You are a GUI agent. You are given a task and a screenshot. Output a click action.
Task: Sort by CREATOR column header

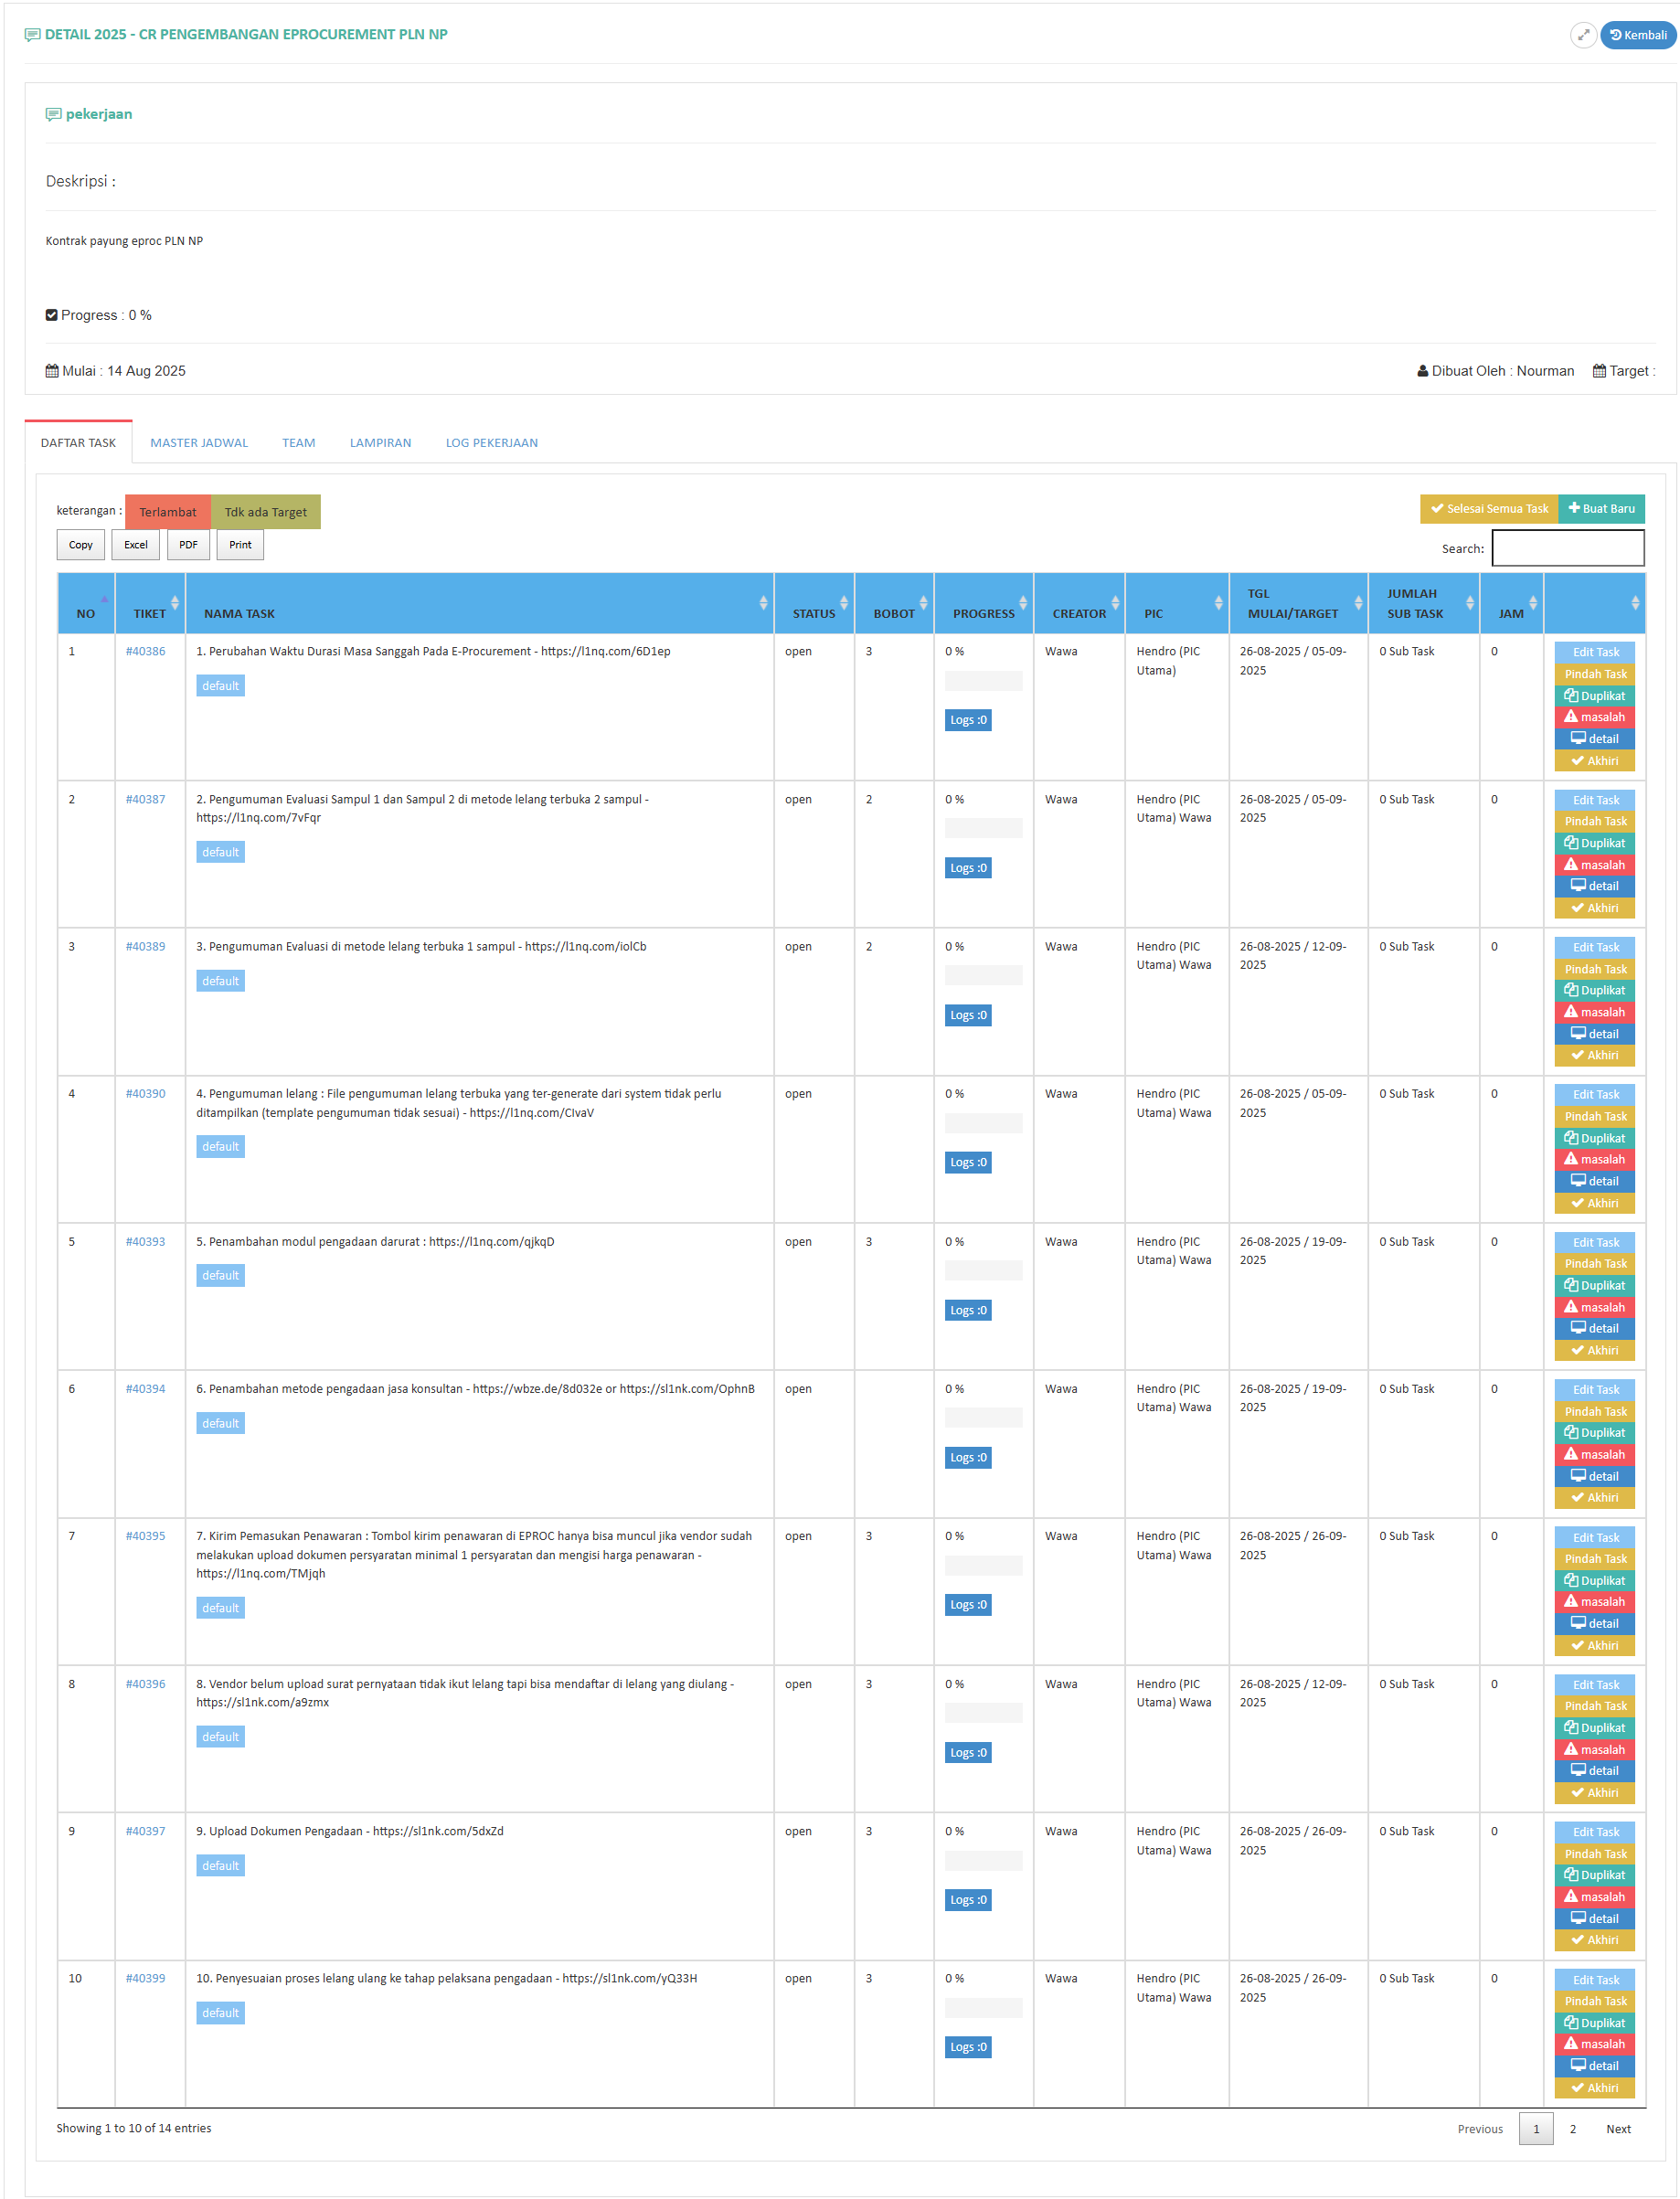(x=1079, y=604)
